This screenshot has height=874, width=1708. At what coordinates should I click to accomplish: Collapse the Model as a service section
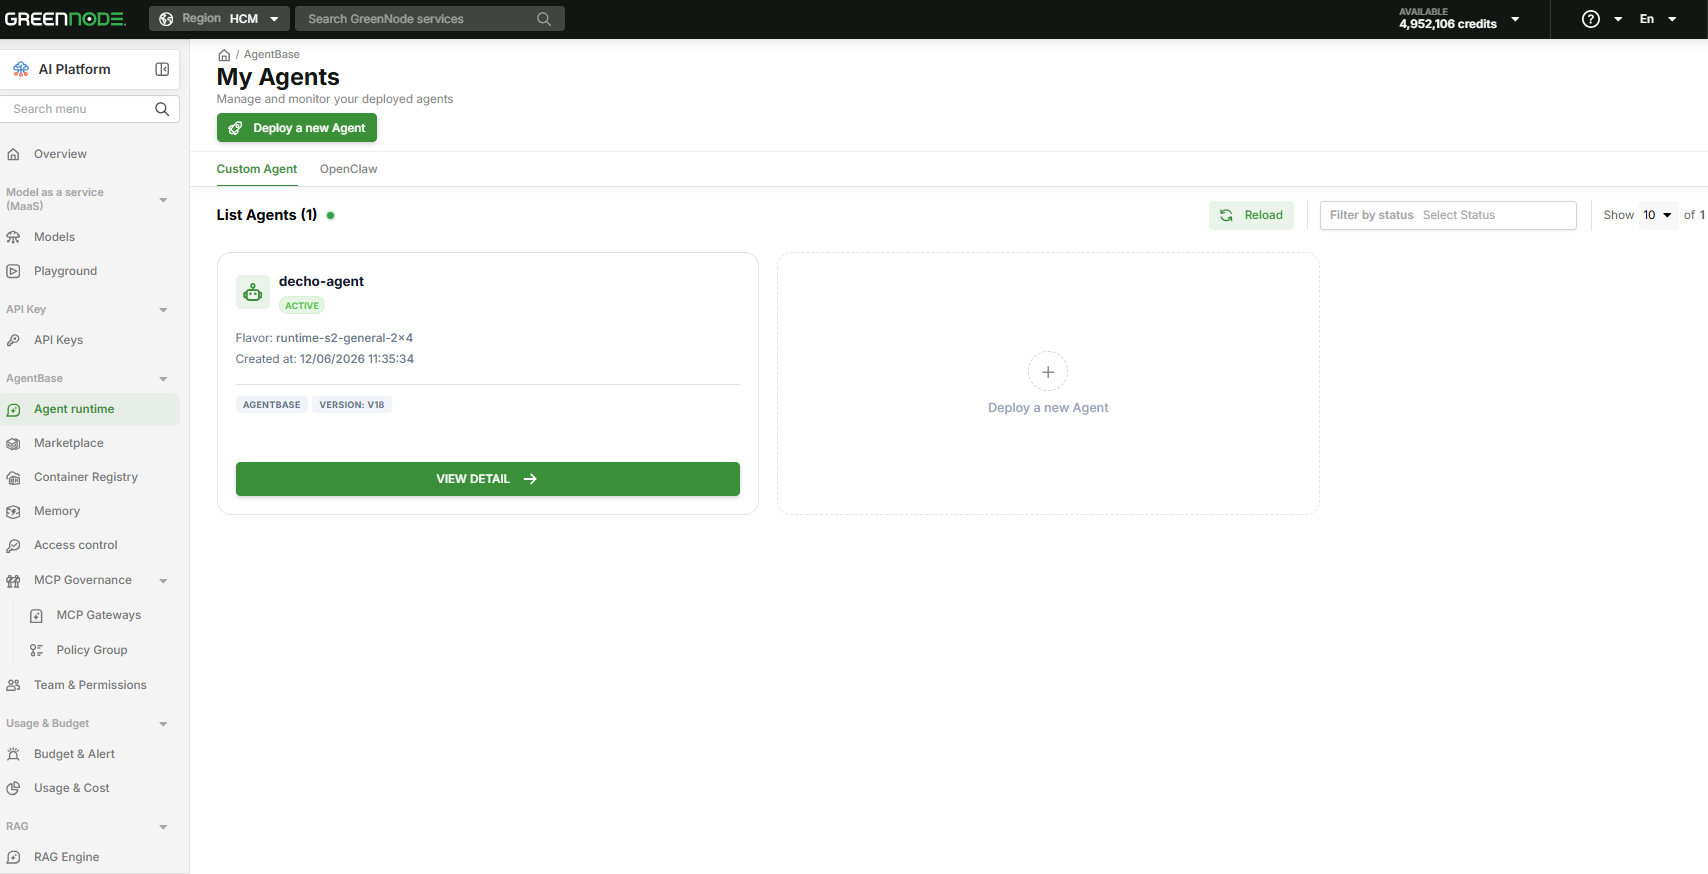tap(163, 200)
